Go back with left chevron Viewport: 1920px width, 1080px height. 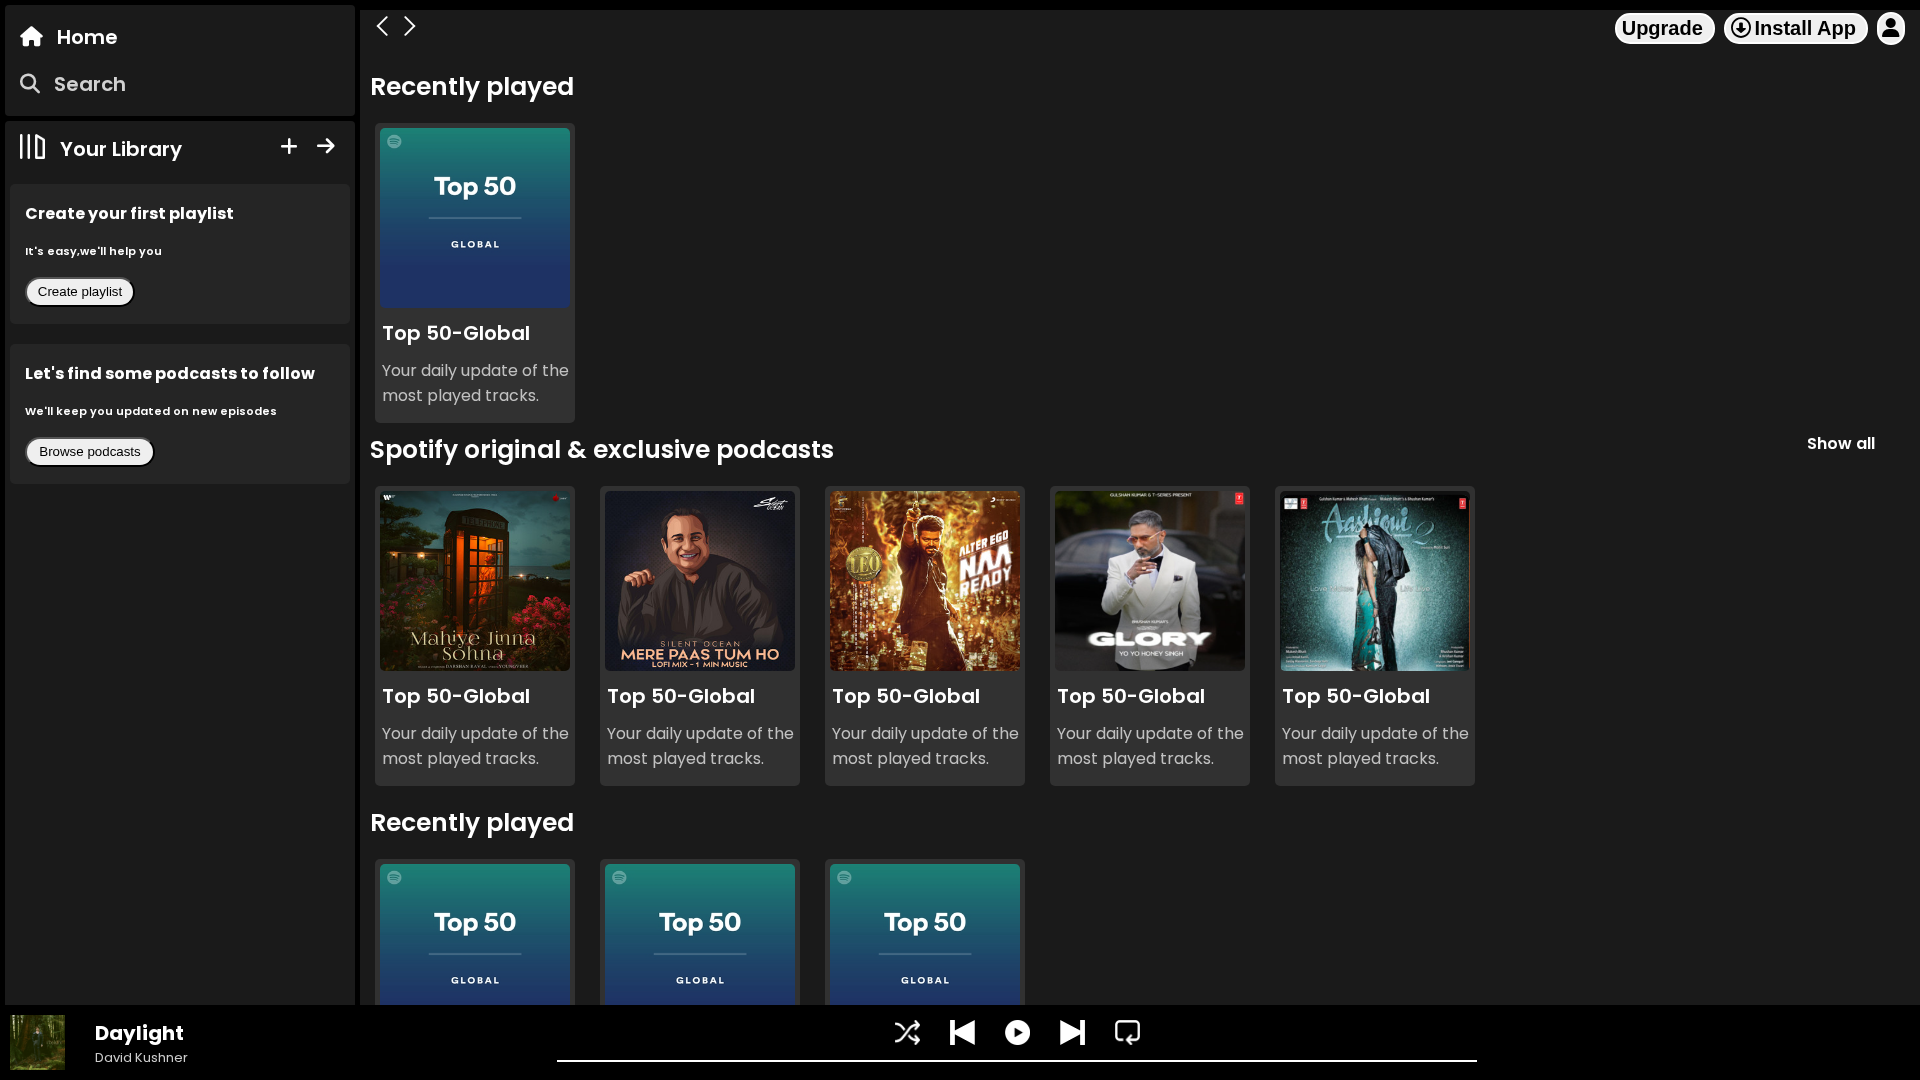(x=382, y=26)
